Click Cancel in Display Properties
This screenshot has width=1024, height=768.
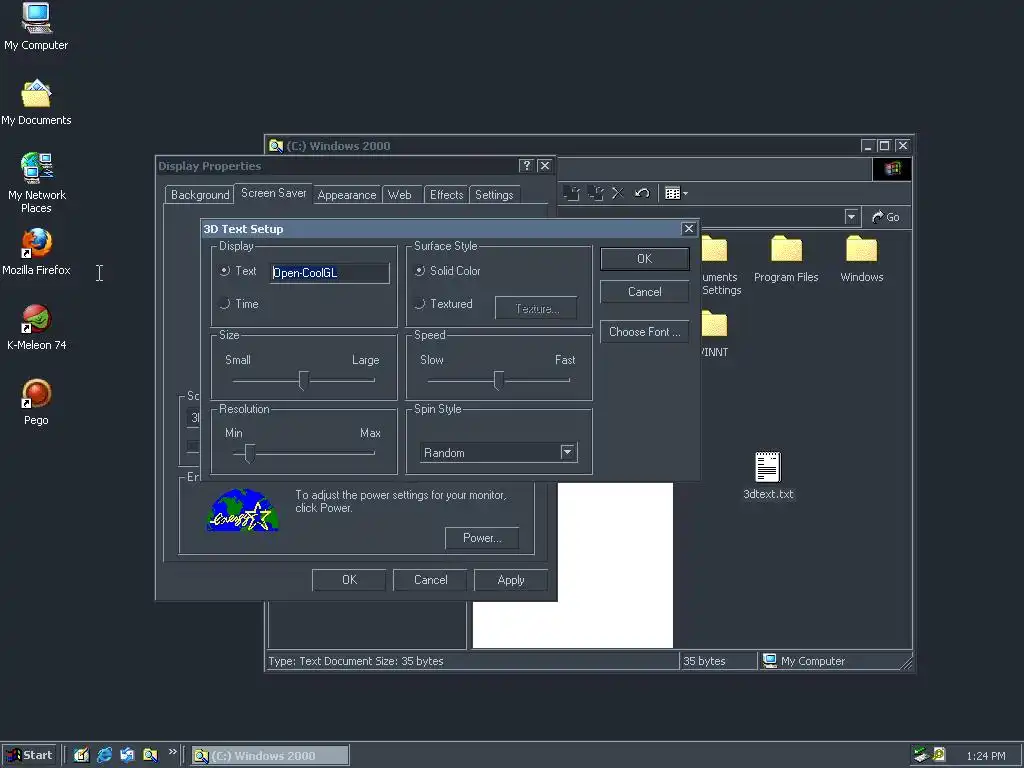(x=430, y=580)
